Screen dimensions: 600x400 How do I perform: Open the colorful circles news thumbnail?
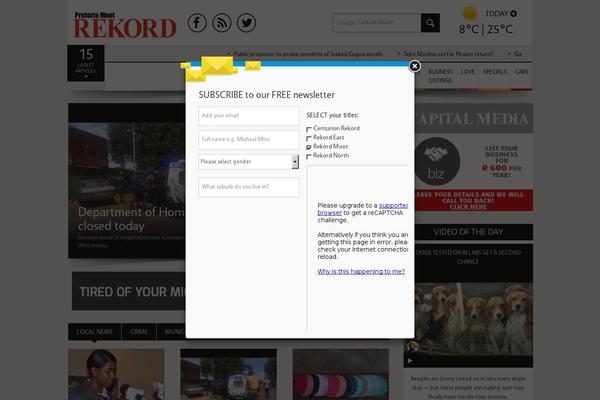341,374
